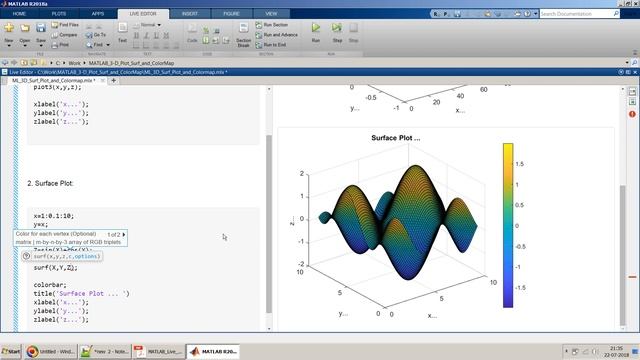Expand the Save button dropdown arrow
640x360 pixels.
pyautogui.click(x=41, y=46)
